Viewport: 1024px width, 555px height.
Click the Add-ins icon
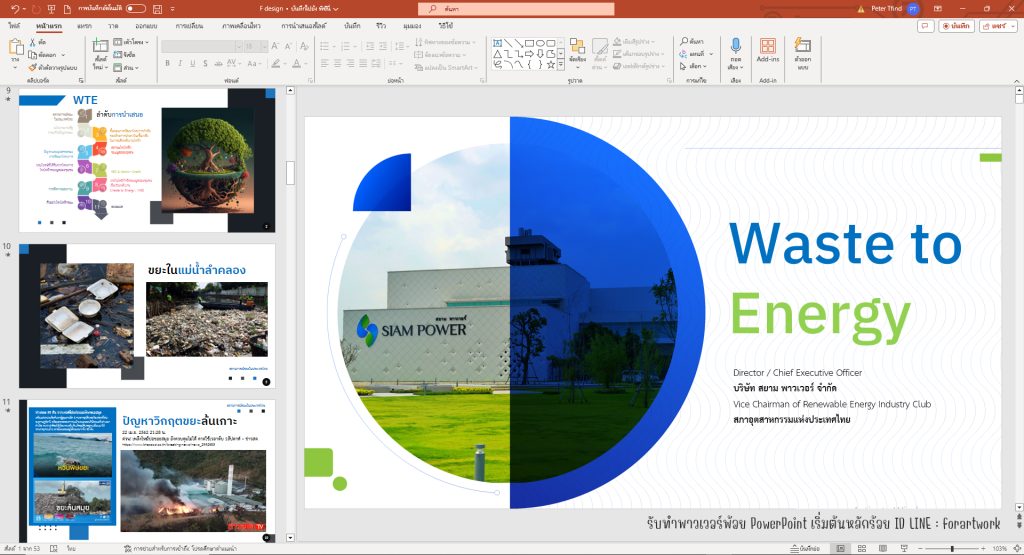coord(768,46)
